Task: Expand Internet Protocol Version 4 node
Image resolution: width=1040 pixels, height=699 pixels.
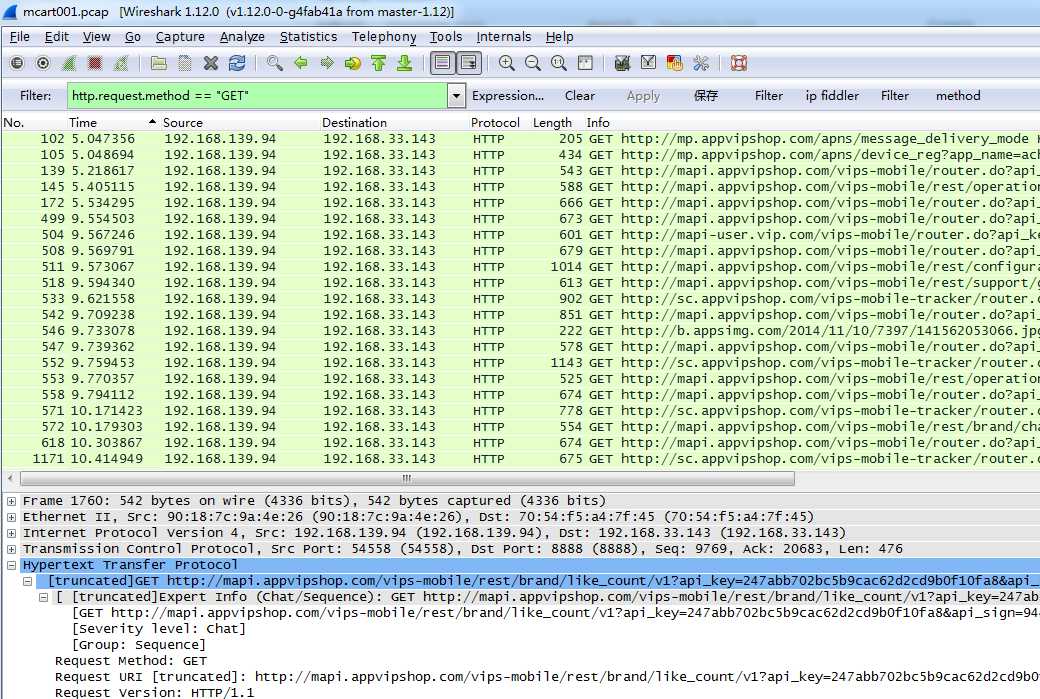Action: click(11, 533)
